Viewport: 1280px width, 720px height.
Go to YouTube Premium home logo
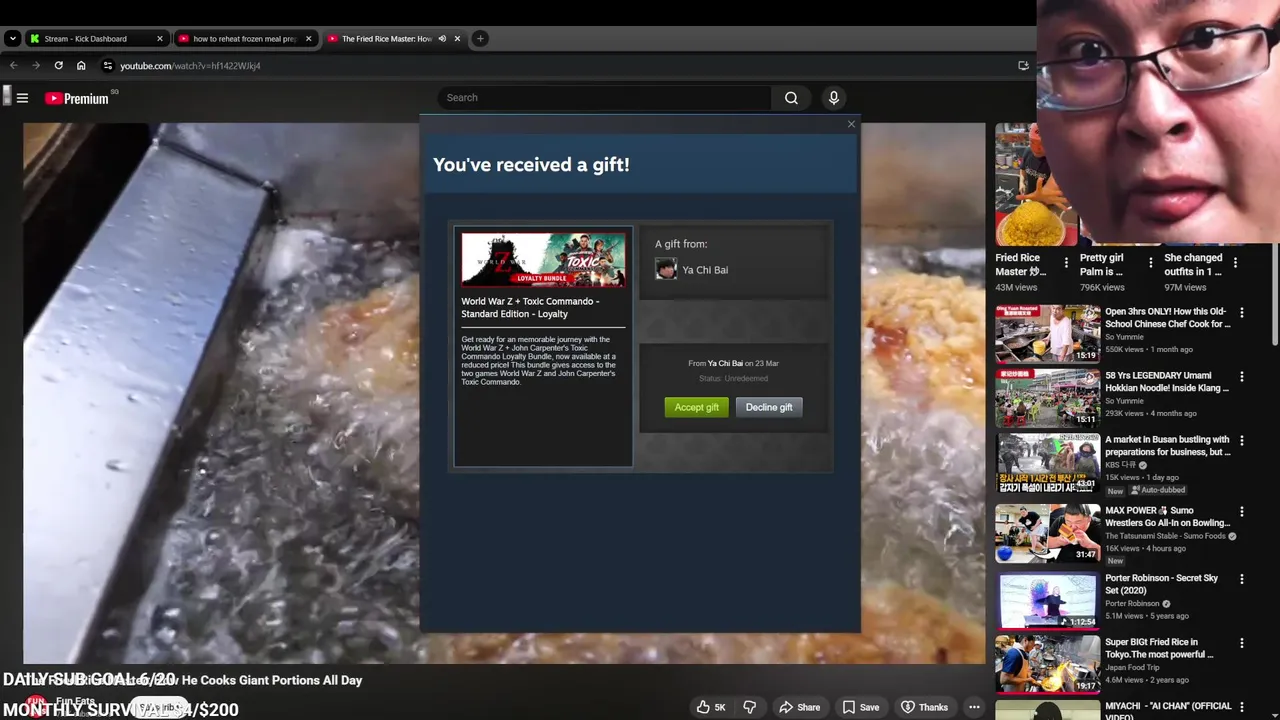[77, 98]
